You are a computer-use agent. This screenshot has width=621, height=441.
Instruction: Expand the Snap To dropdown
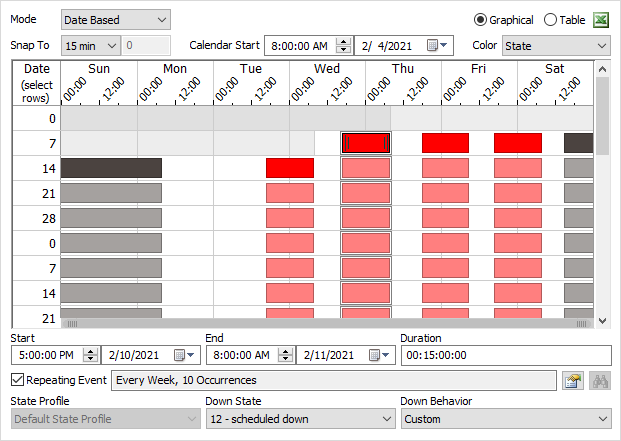pyautogui.click(x=90, y=46)
